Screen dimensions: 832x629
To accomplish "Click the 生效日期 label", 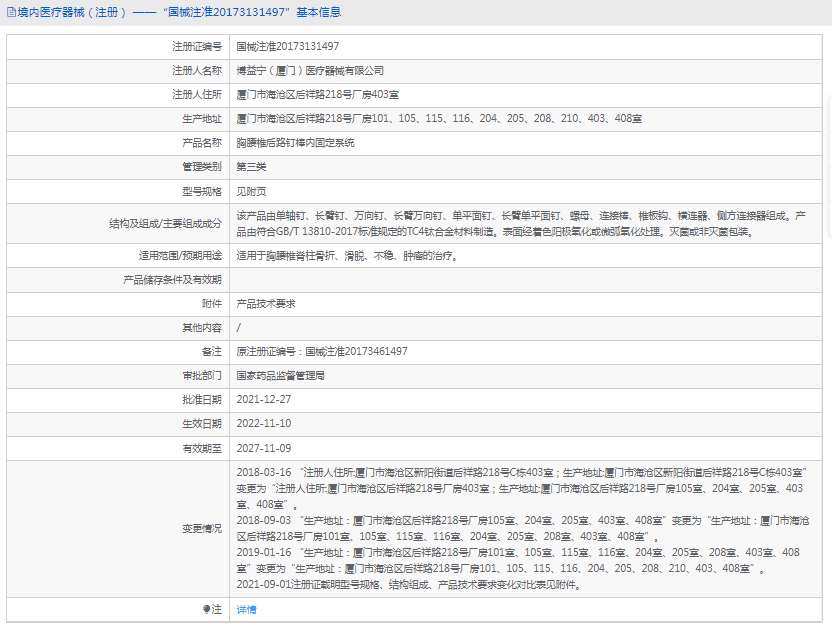I will (x=202, y=424).
